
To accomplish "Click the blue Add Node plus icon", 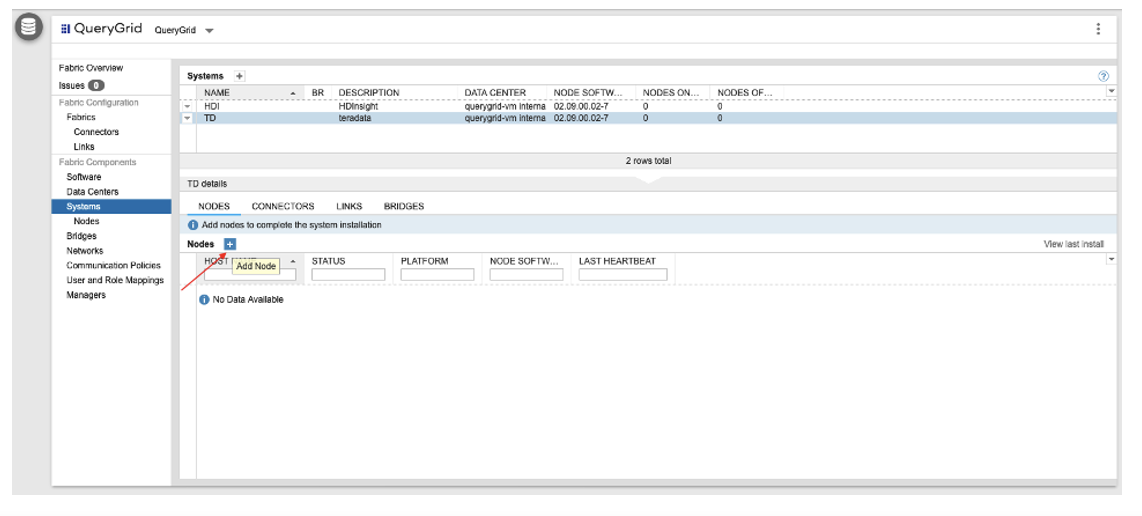I will (x=229, y=244).
